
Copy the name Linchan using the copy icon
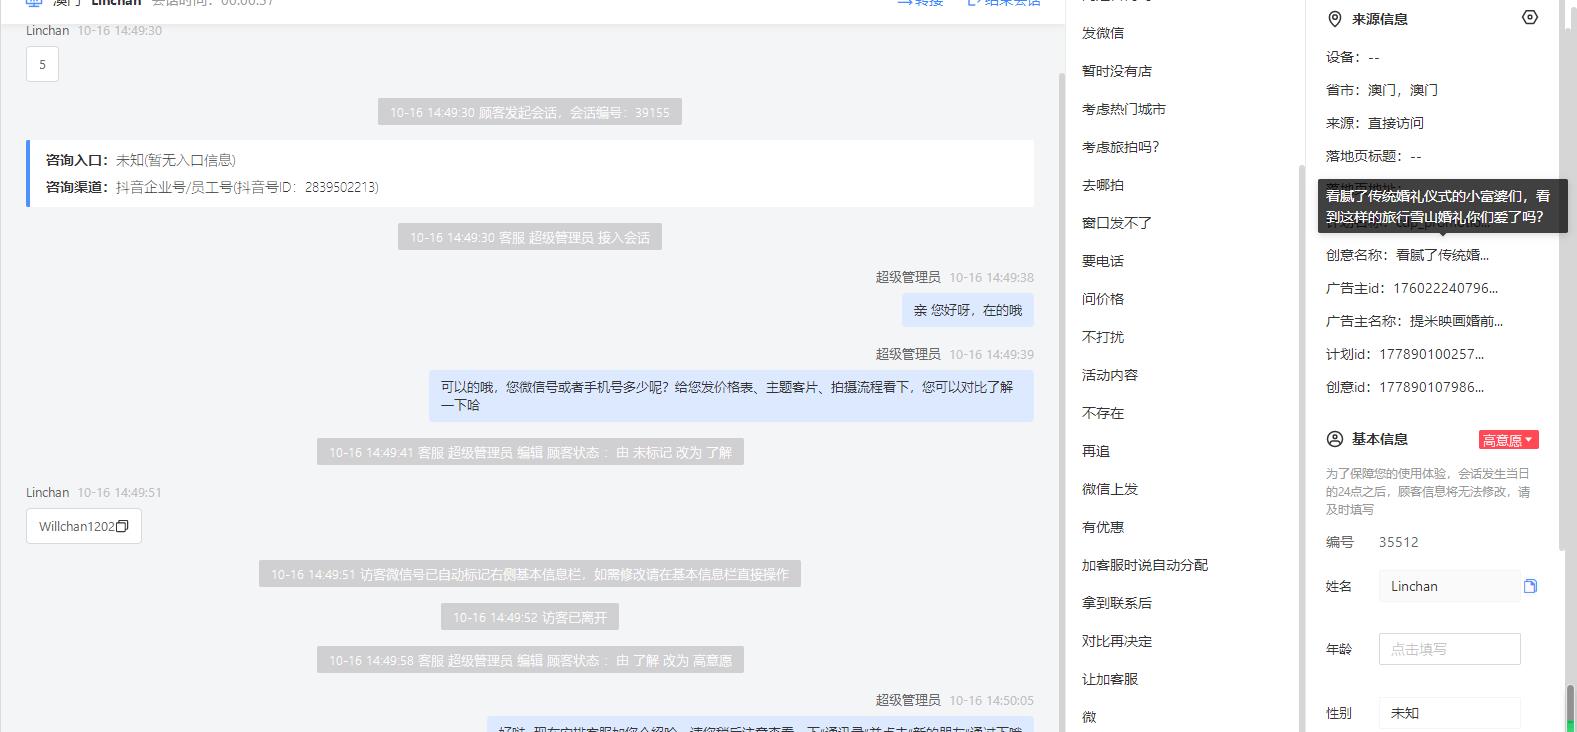pos(1530,586)
